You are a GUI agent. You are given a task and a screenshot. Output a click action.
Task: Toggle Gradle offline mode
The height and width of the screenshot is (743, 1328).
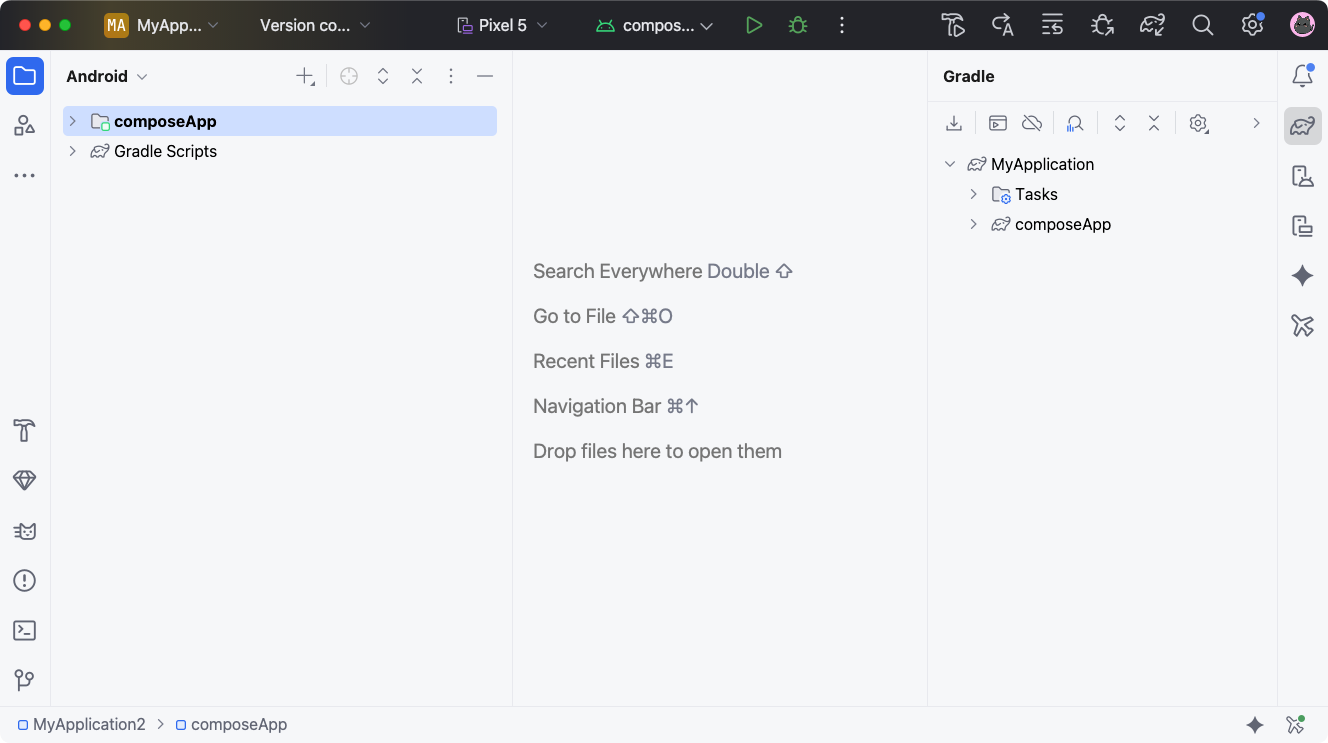tap(1032, 123)
